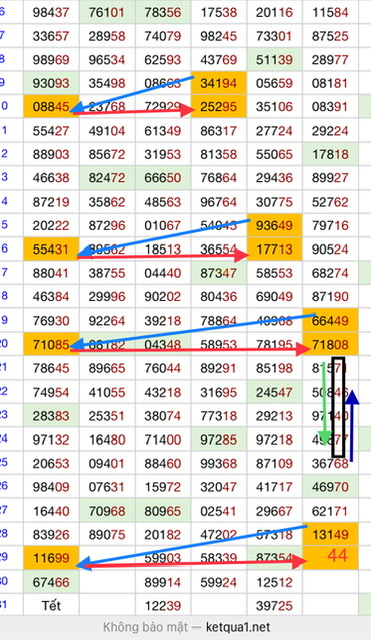Click the ketqua1.net address in the bar
371x640 pixels.
coord(238,627)
